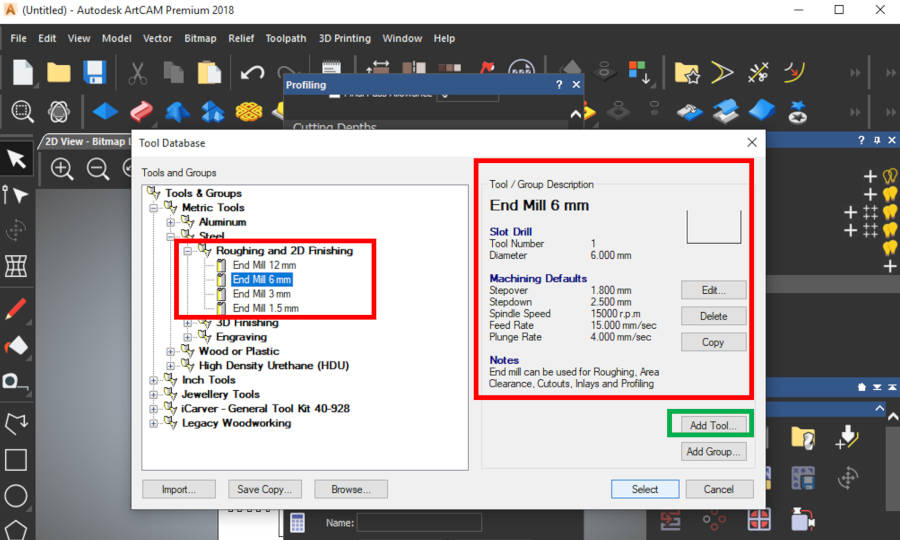Viewport: 900px width, 540px height.
Task: Click the Undo arrow icon
Action: (253, 73)
